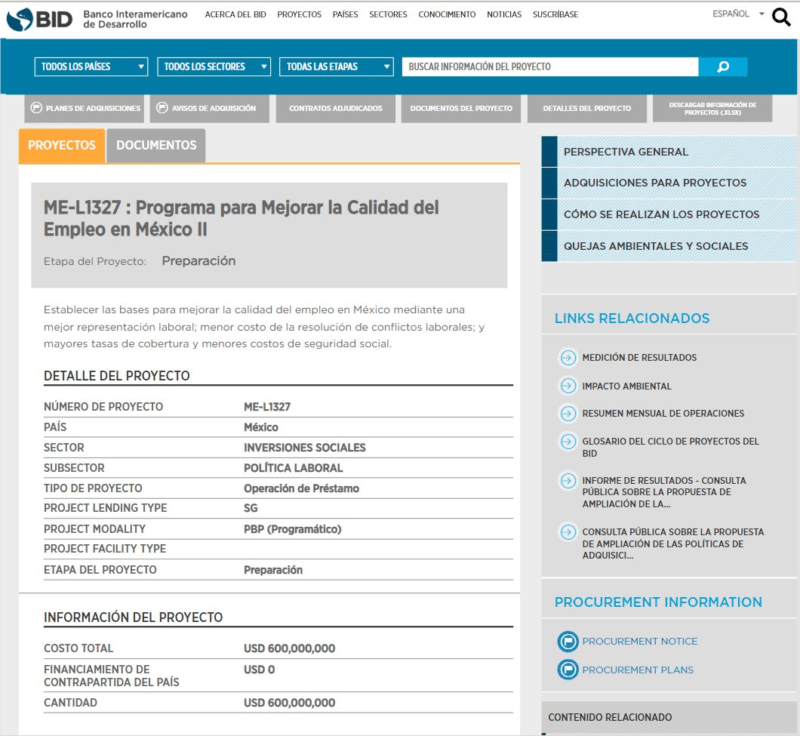Open the Quejas Ambientales y Sociales link

pyautogui.click(x=655, y=246)
